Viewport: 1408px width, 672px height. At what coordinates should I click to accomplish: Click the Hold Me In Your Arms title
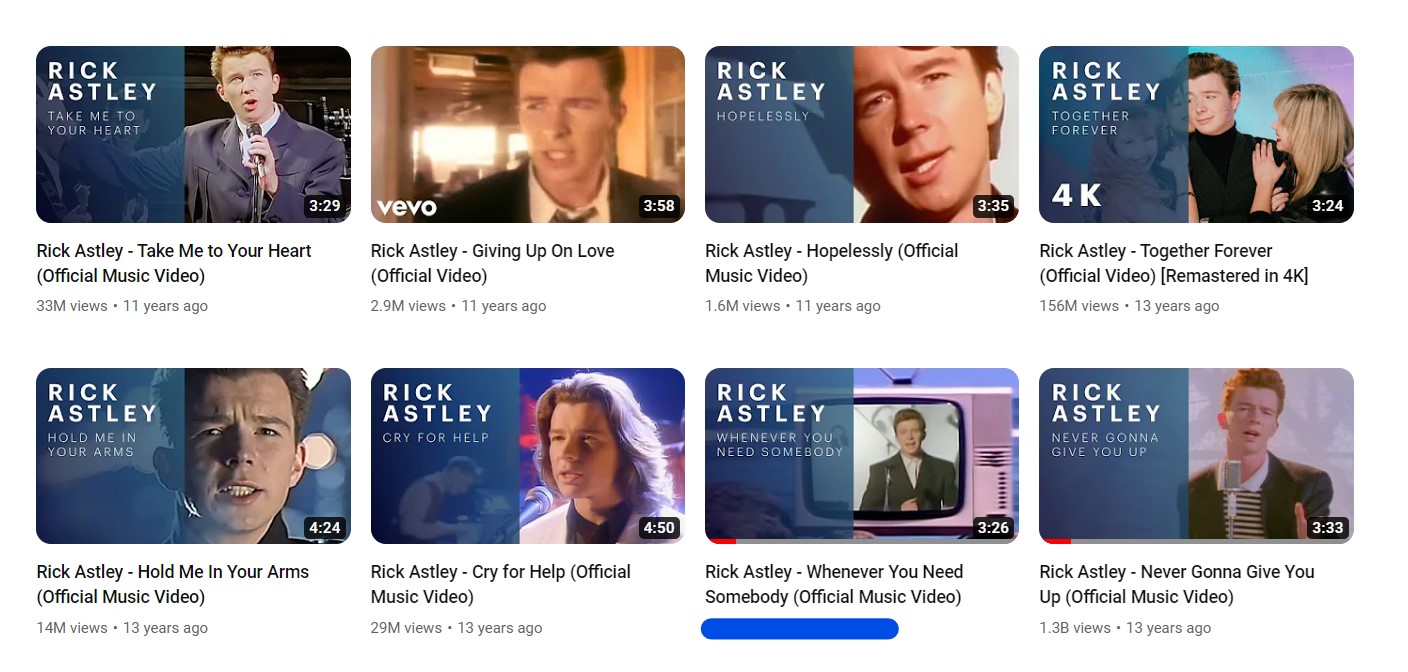click(x=173, y=584)
